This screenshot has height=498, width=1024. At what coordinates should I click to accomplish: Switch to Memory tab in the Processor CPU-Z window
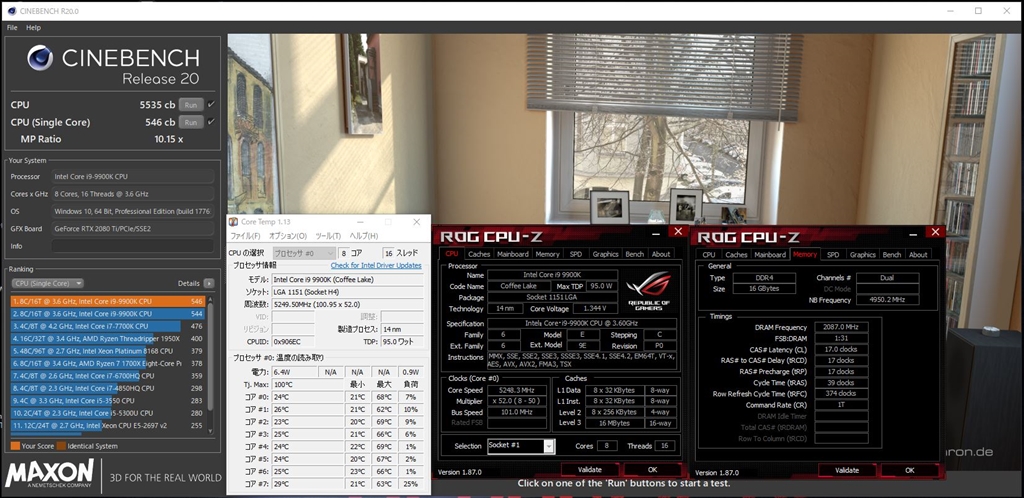tap(547, 254)
